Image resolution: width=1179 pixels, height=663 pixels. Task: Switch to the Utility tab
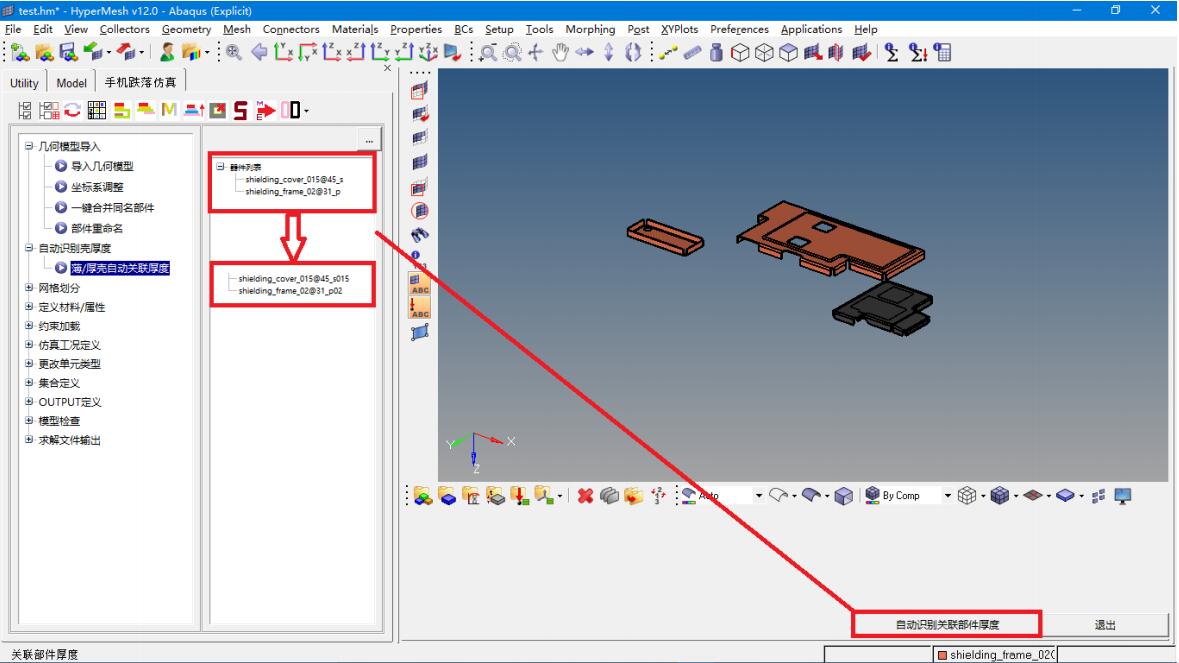24,83
